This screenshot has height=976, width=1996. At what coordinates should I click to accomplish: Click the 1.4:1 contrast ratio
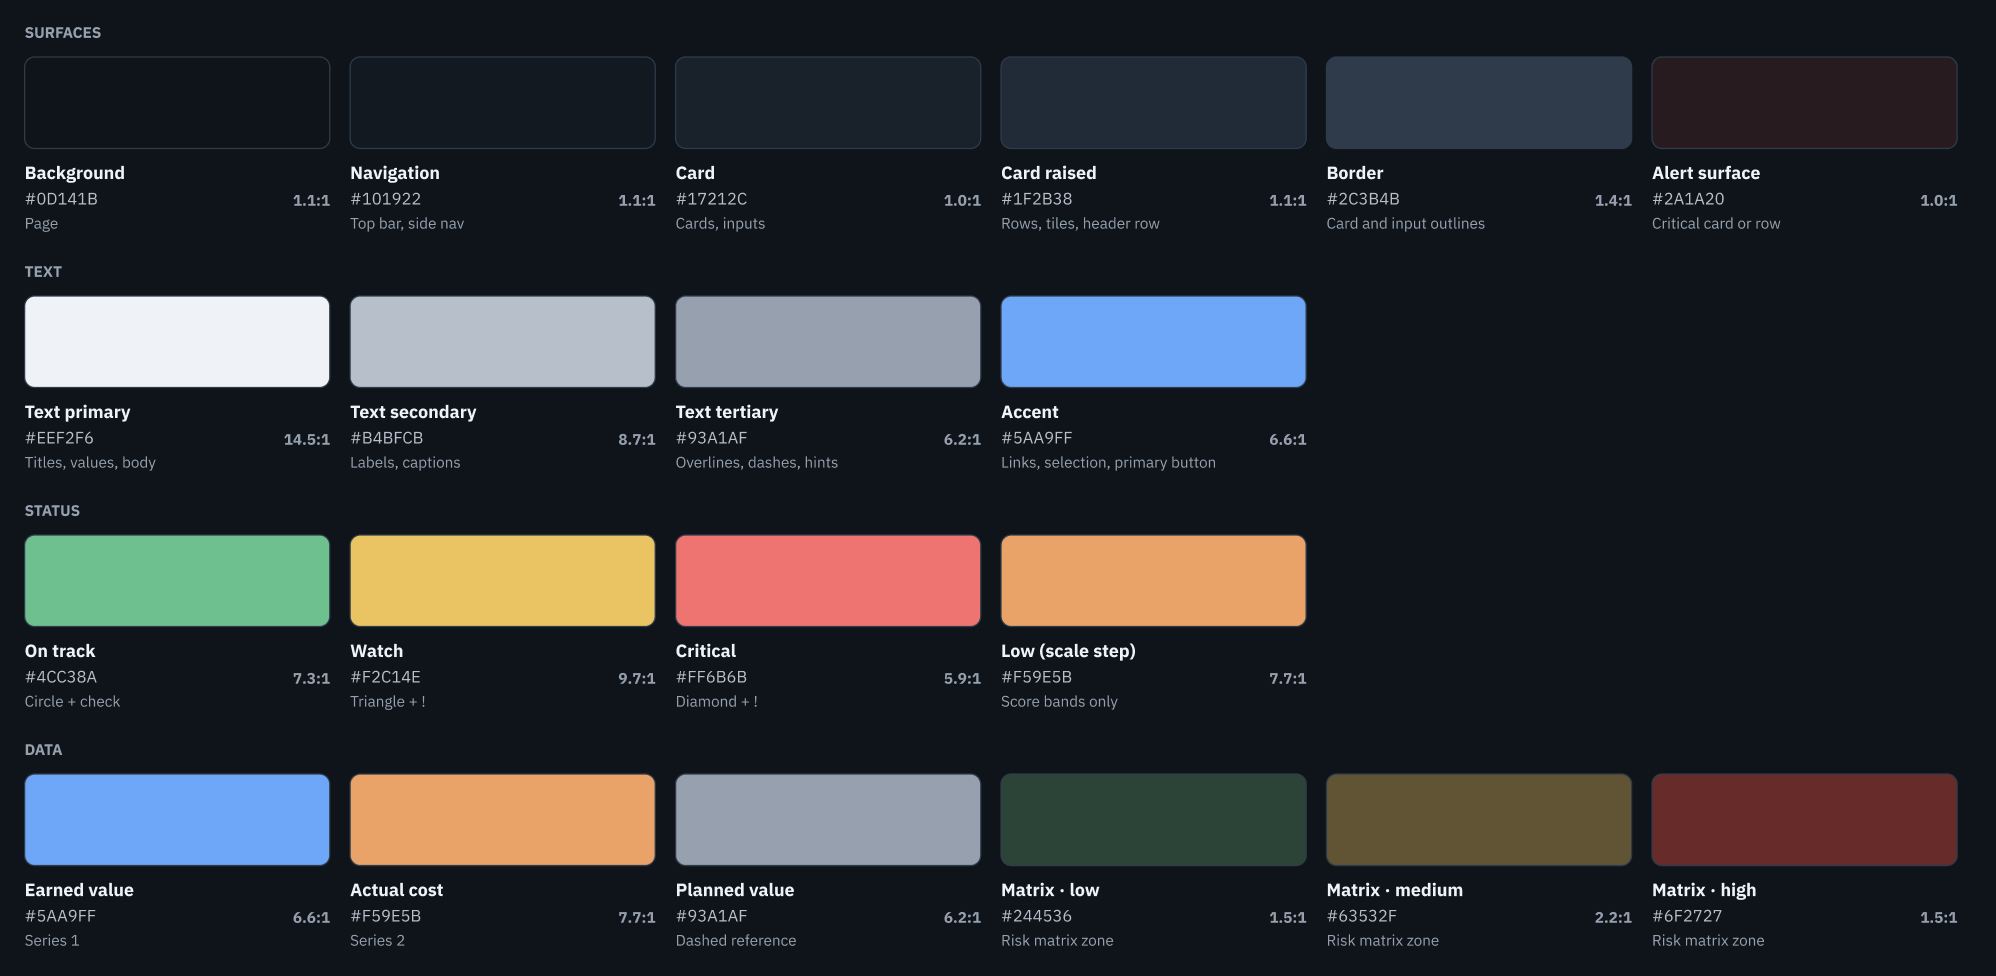[1613, 201]
